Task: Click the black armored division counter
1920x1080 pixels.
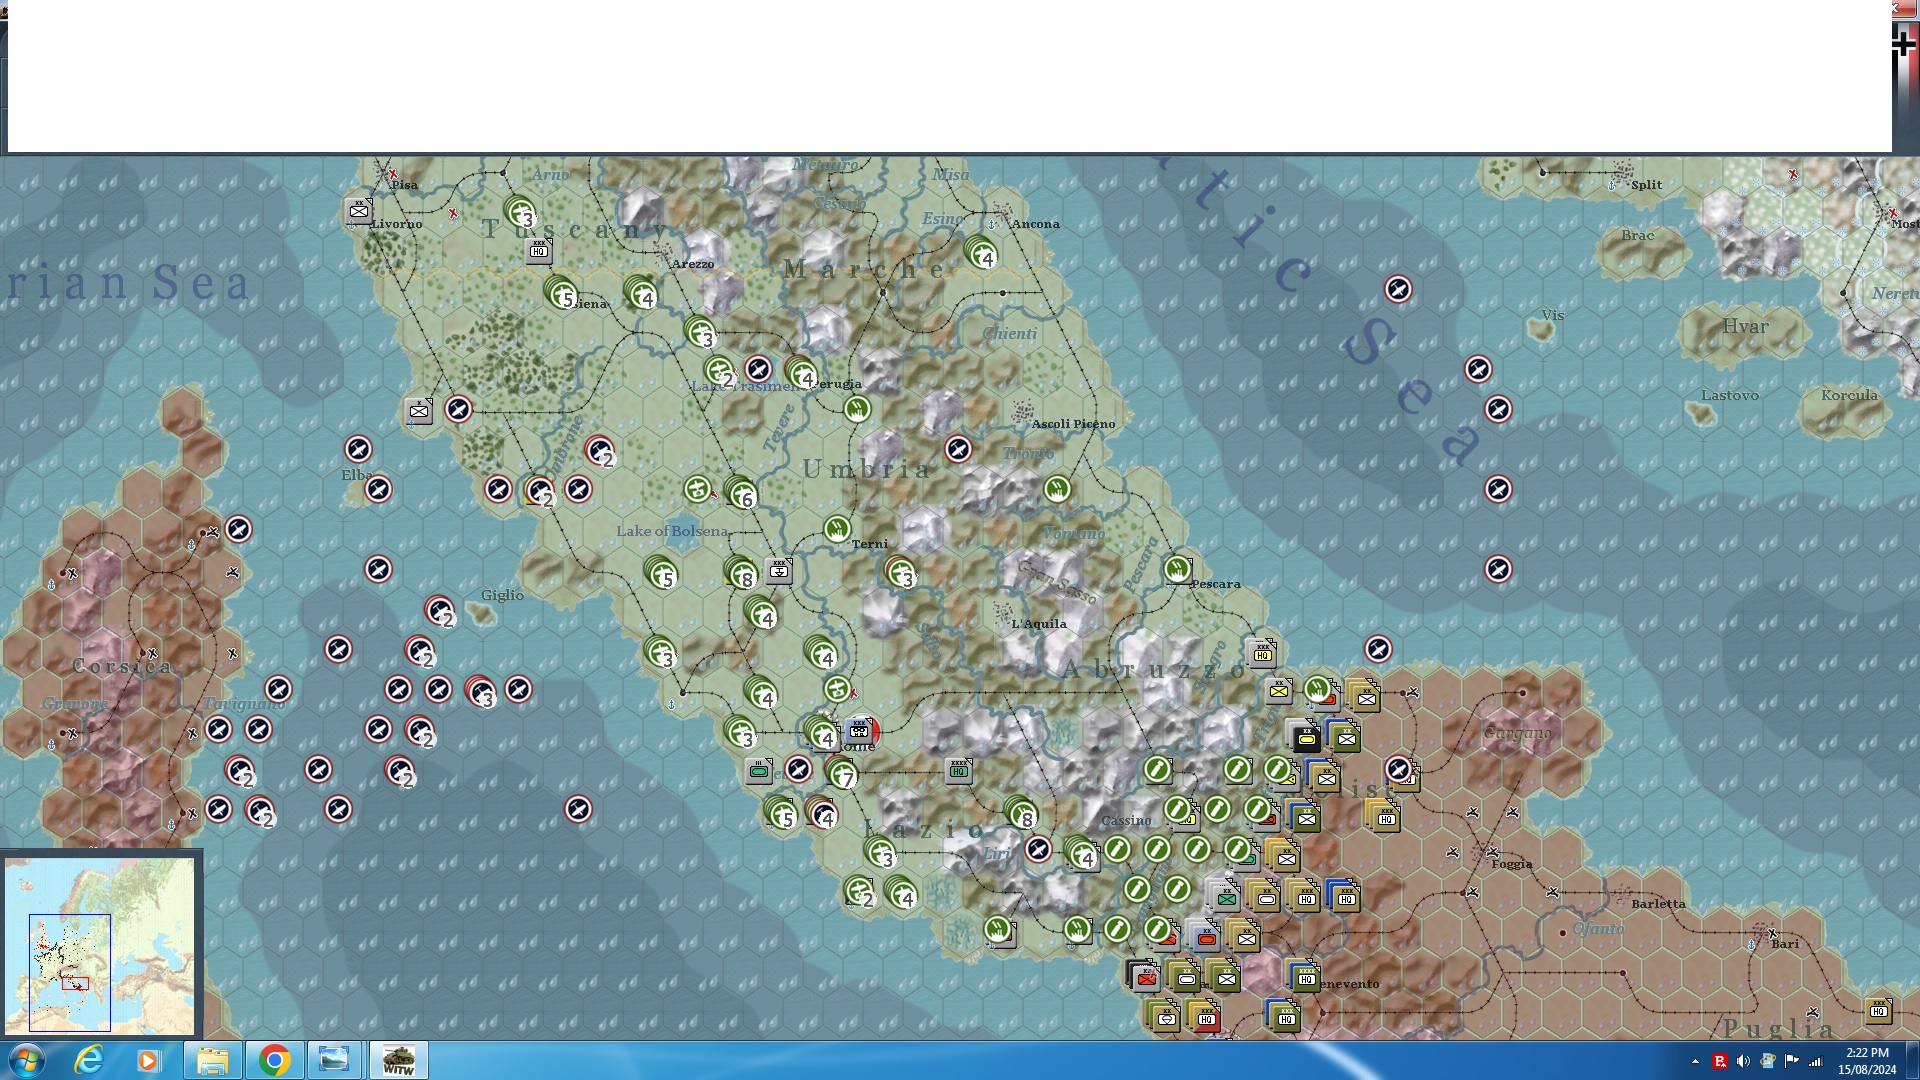Action: click(x=1305, y=738)
